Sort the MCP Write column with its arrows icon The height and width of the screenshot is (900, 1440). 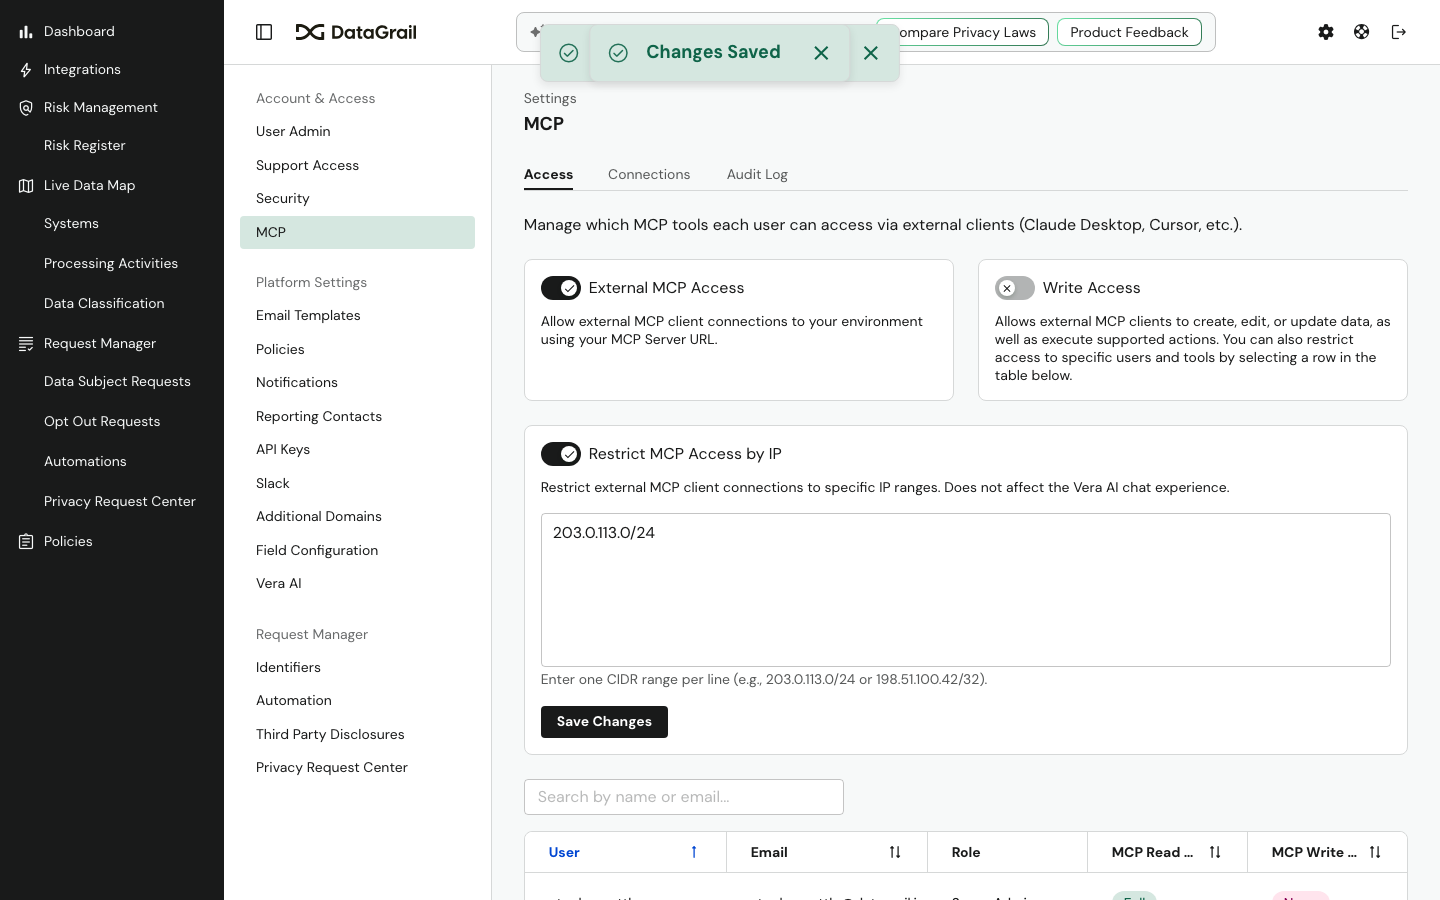click(x=1375, y=852)
